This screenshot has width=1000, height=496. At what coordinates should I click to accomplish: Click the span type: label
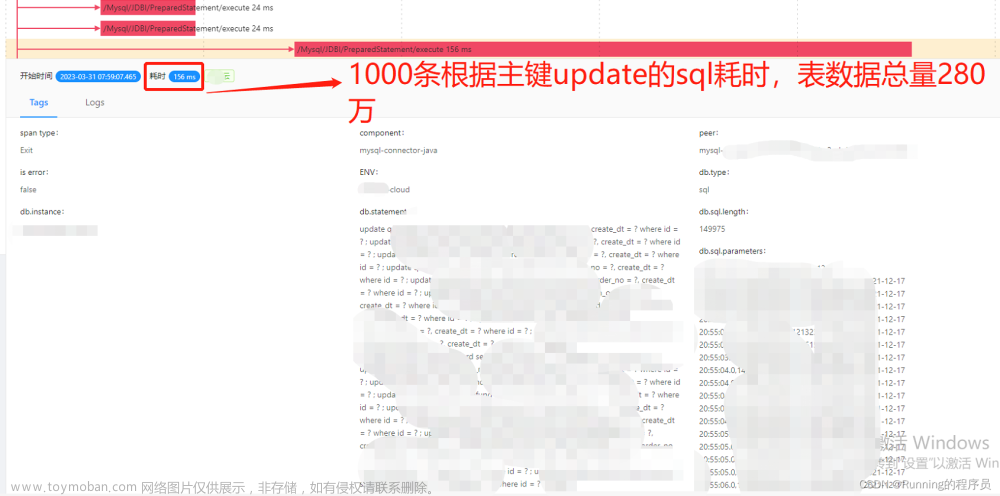point(40,133)
